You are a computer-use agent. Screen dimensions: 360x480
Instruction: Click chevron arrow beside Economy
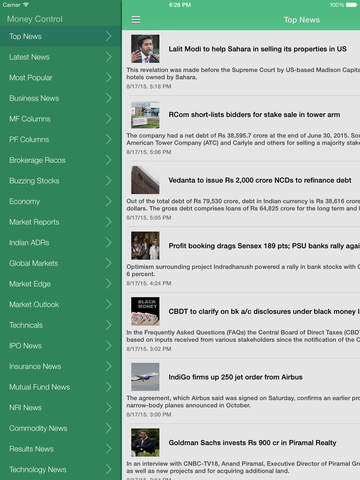[x=108, y=201]
